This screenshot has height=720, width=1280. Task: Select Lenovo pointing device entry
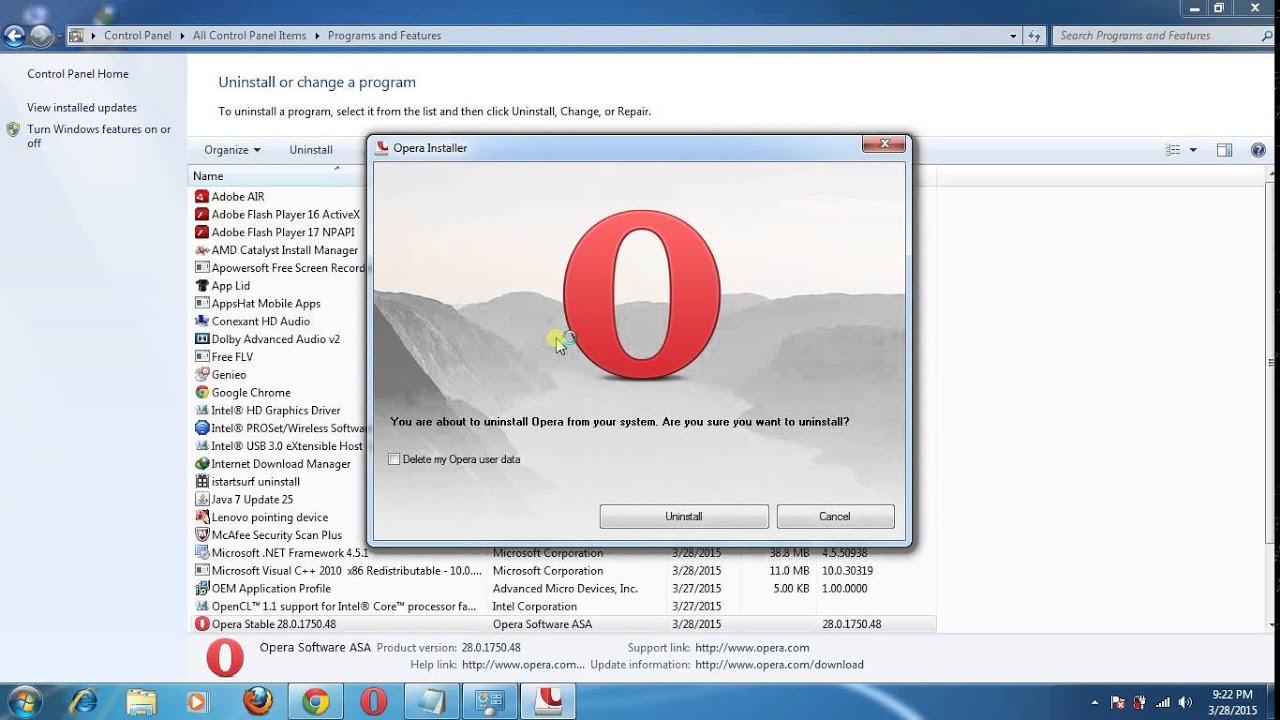pyautogui.click(x=270, y=518)
